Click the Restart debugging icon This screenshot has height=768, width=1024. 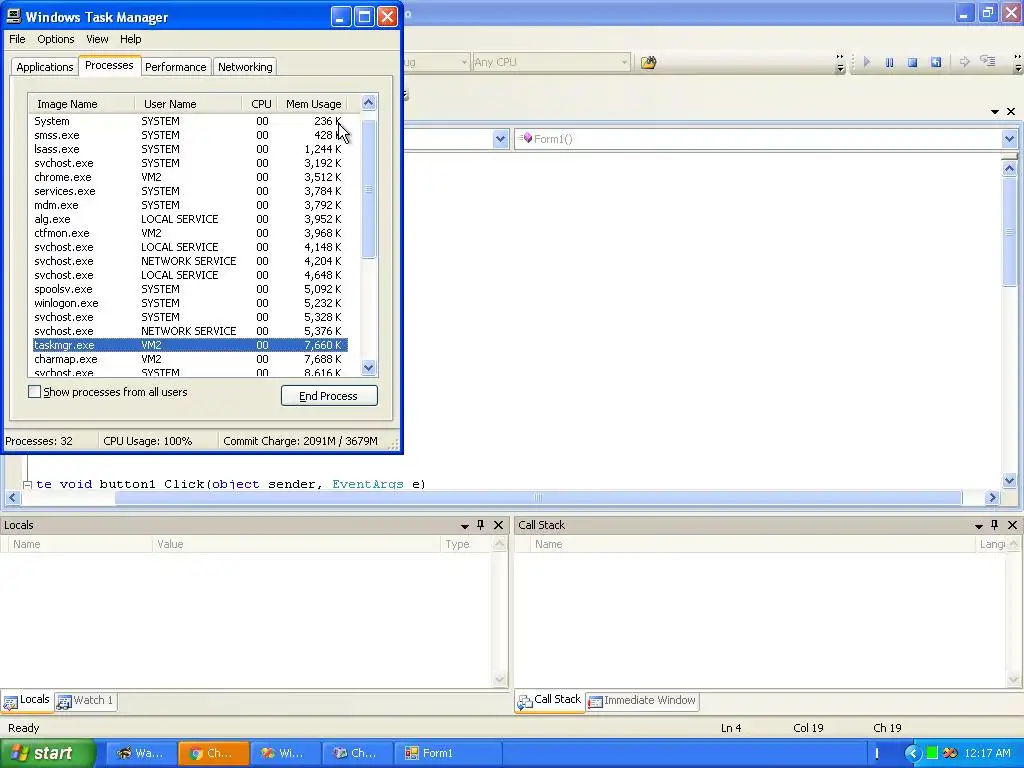936,62
